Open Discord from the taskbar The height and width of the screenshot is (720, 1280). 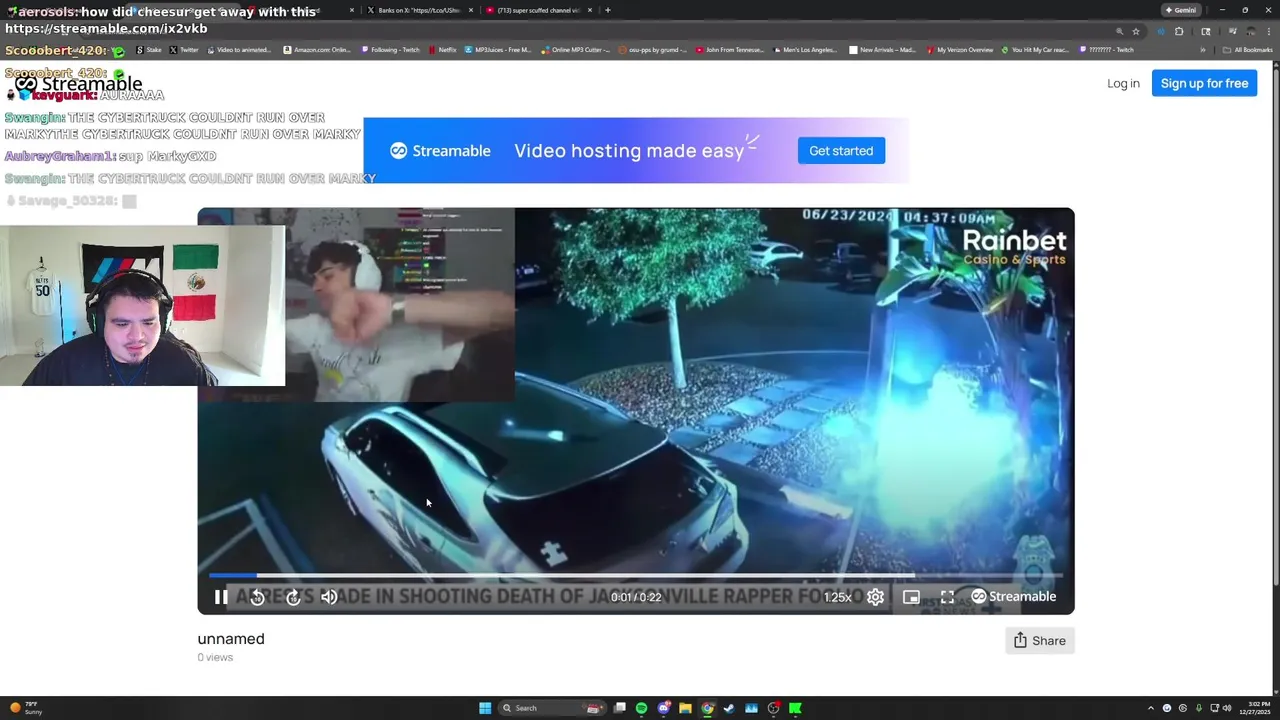tap(663, 708)
